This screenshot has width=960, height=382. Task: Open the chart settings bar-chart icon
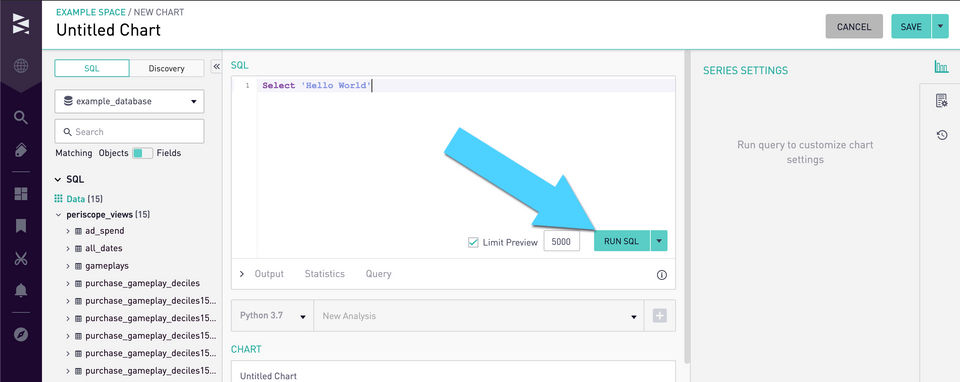coord(941,67)
